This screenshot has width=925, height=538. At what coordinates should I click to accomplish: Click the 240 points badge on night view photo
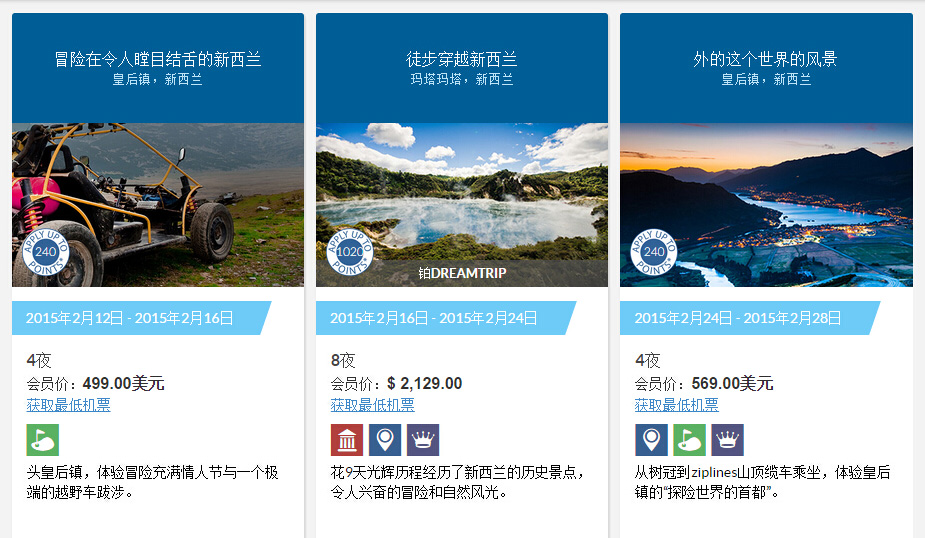pos(654,252)
